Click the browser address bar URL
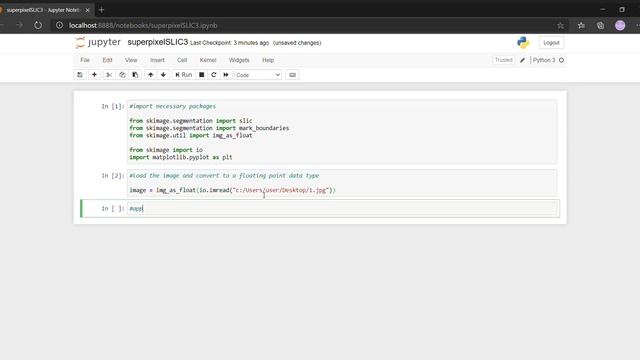The image size is (640, 360). pyautogui.click(x=143, y=25)
